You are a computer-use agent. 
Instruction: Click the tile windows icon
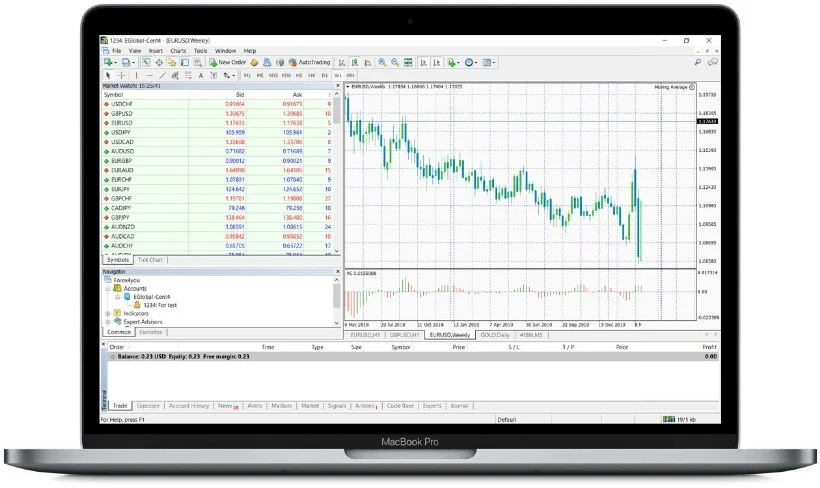click(x=408, y=62)
